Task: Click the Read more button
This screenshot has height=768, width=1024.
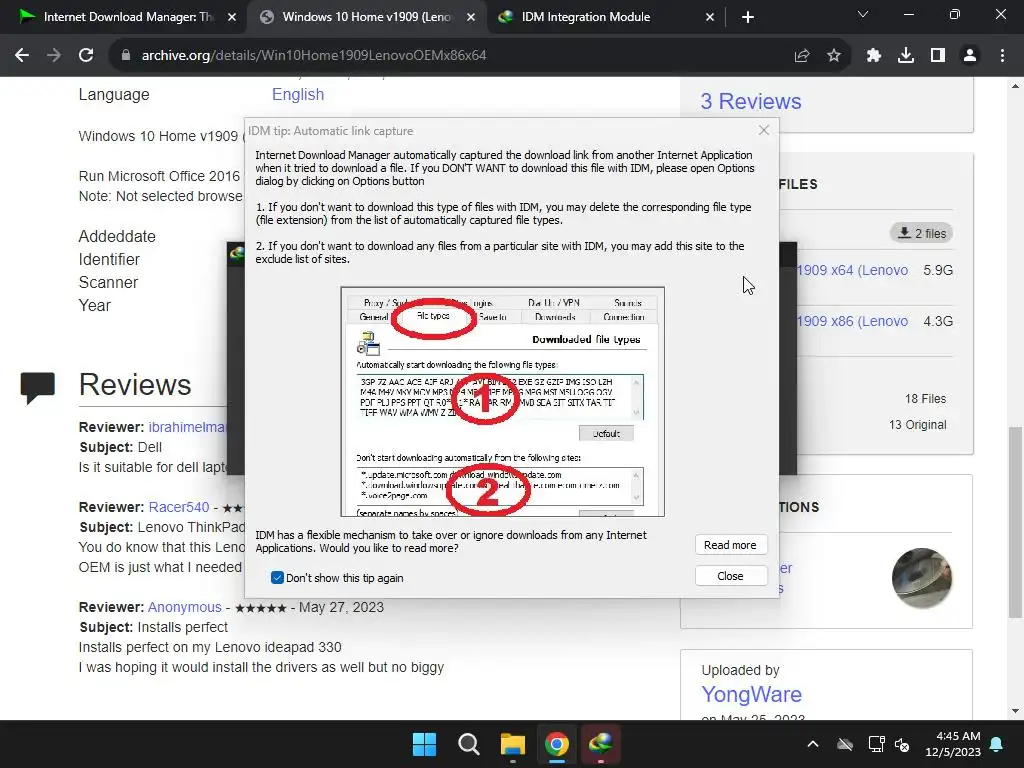Action: (x=730, y=545)
